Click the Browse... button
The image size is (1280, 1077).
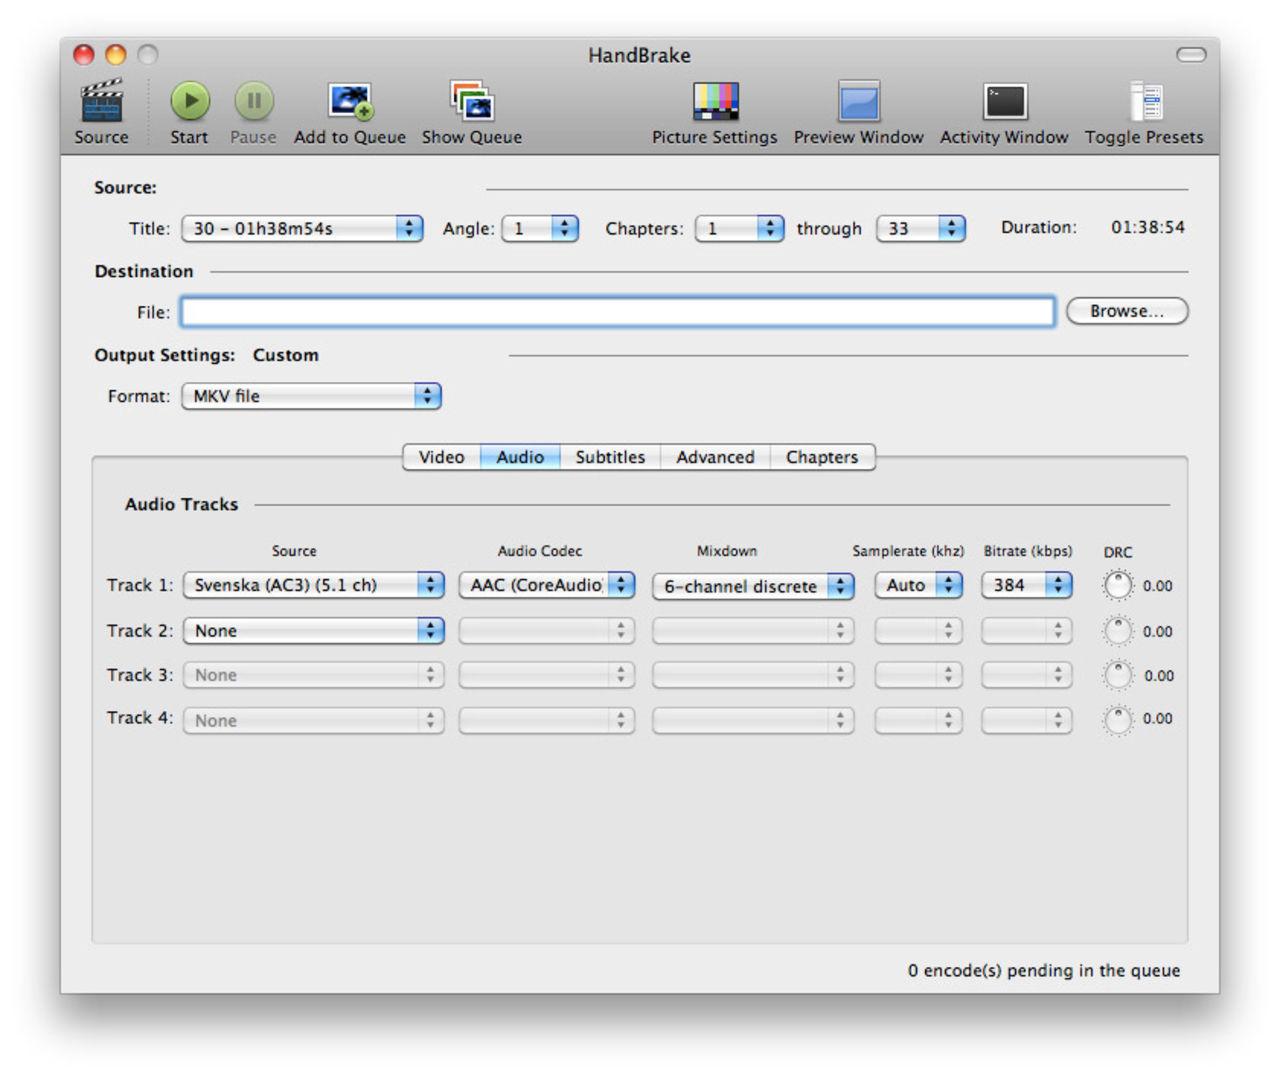1126,311
